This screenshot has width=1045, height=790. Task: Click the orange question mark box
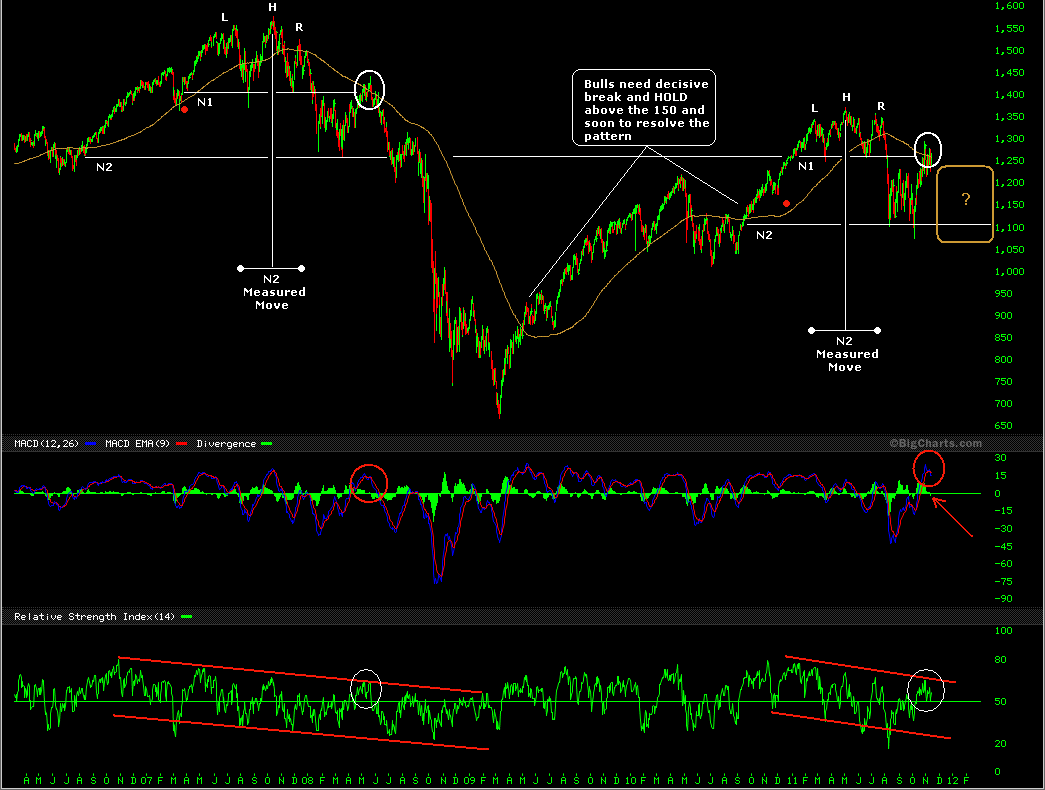pos(965,204)
